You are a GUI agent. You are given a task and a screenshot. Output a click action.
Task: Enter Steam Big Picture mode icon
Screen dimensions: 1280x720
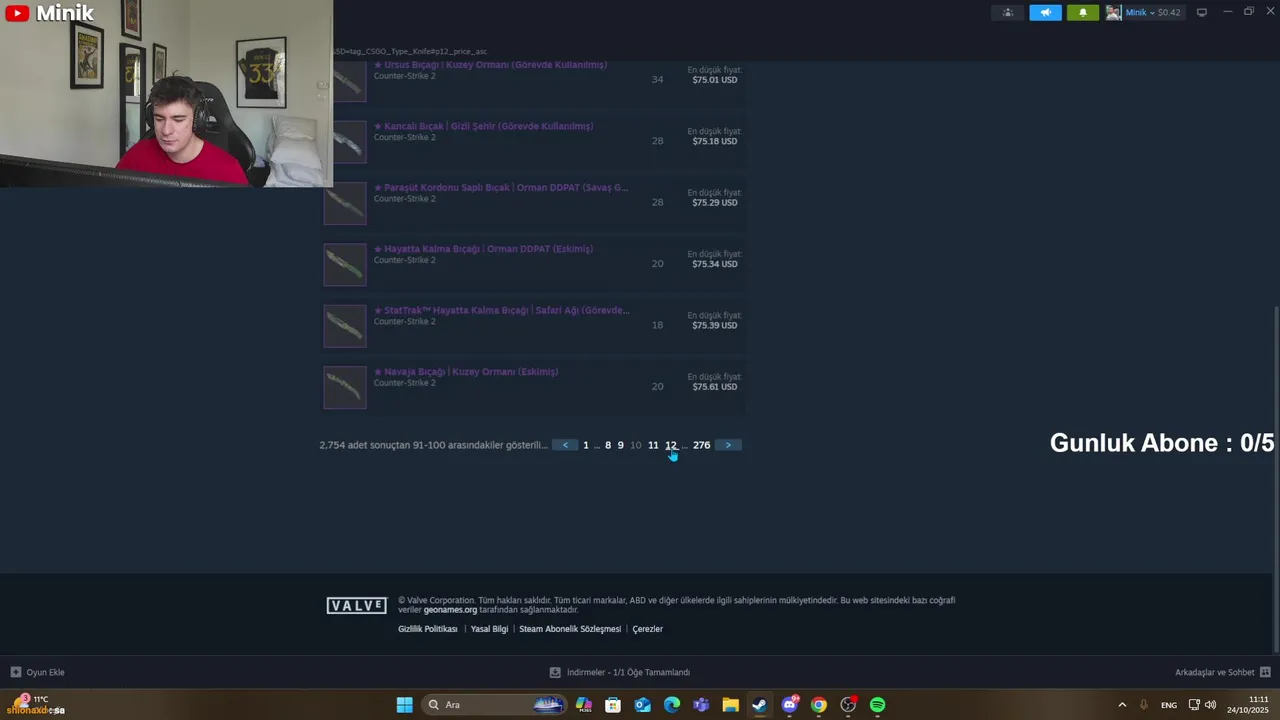pyautogui.click(x=1202, y=12)
